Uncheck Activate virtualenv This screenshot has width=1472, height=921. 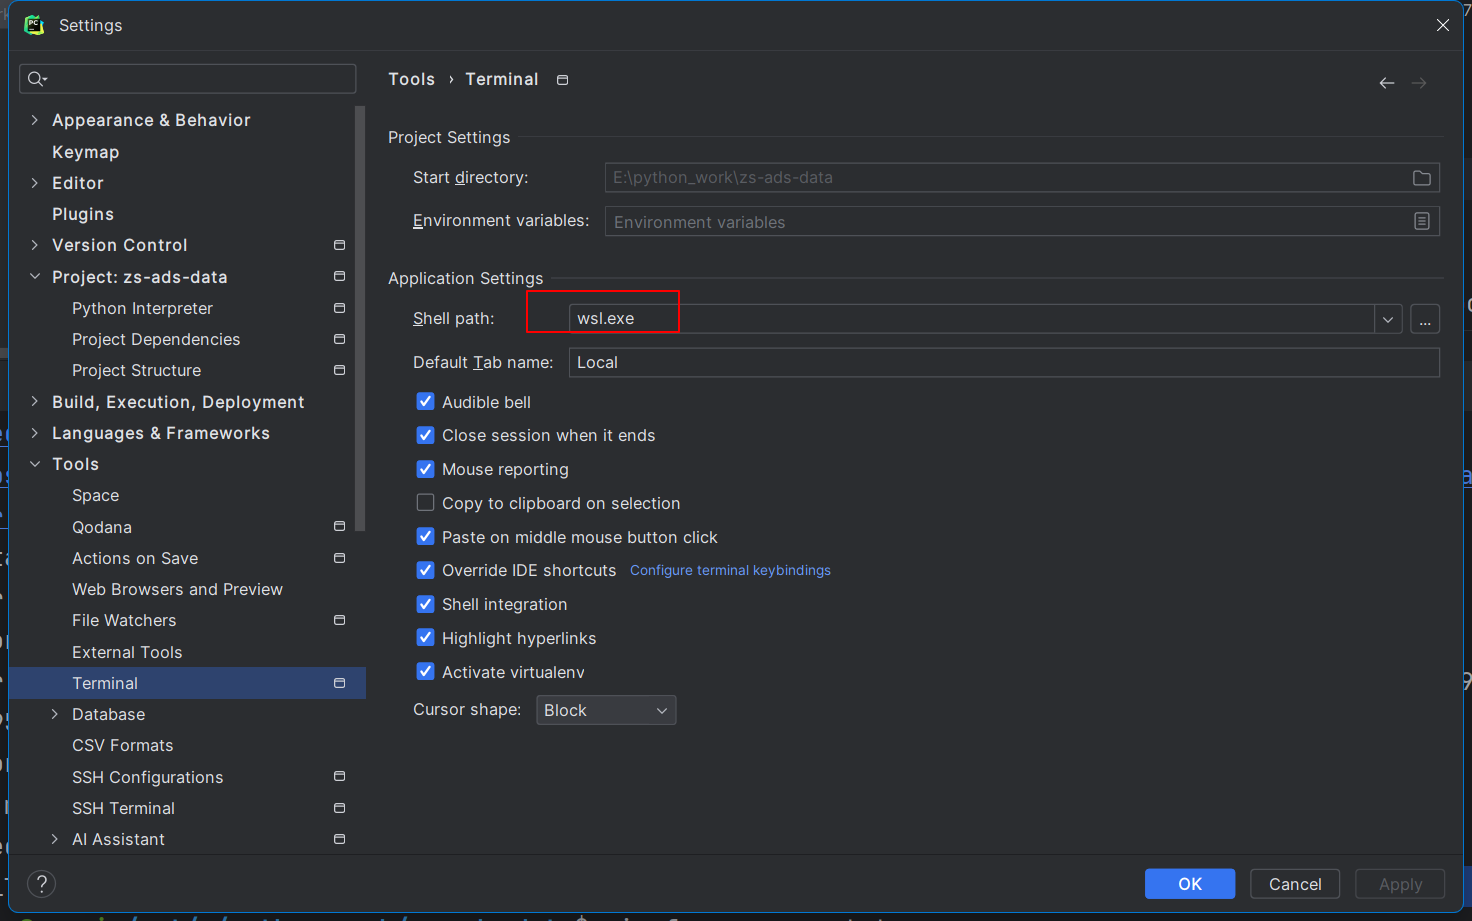[x=425, y=671]
